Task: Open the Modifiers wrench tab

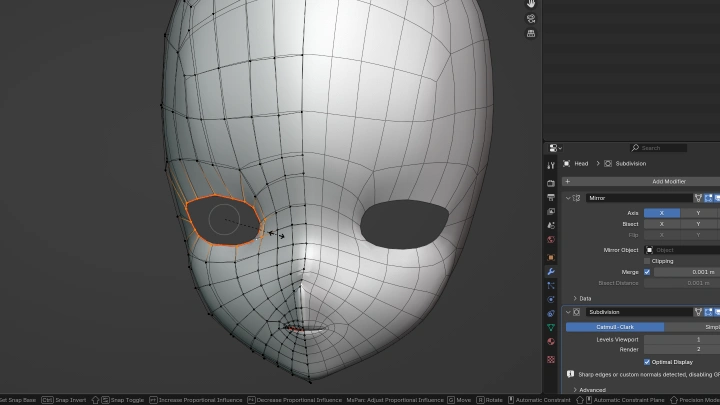Action: (551, 271)
